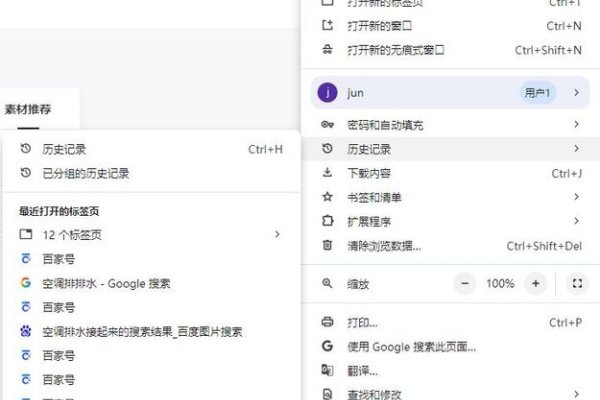Click the zoom magnifier icon
Viewport: 600px width, 400px height.
(327, 283)
